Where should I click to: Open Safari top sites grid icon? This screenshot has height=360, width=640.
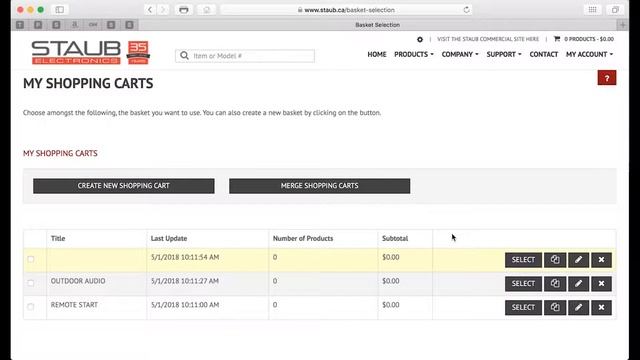click(x=592, y=10)
